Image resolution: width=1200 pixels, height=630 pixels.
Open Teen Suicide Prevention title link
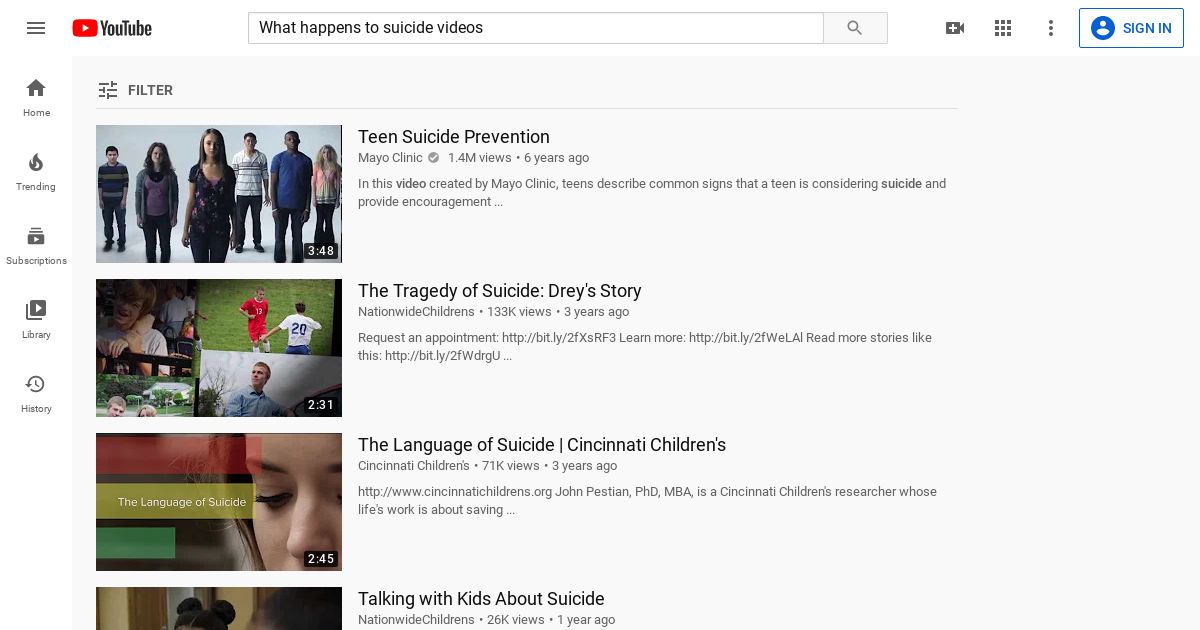pos(454,137)
